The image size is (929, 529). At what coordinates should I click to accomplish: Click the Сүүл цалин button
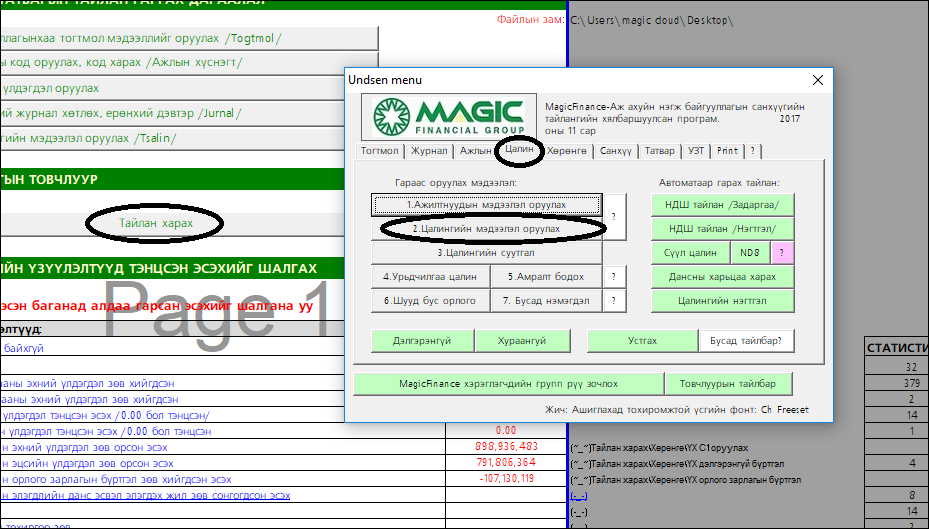[690, 253]
